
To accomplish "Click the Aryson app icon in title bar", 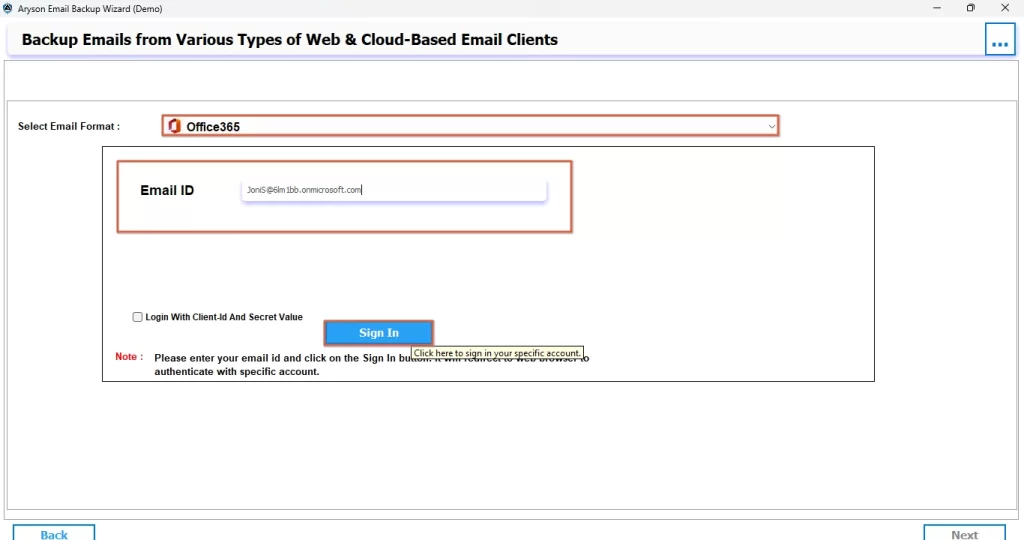I will pos(7,8).
